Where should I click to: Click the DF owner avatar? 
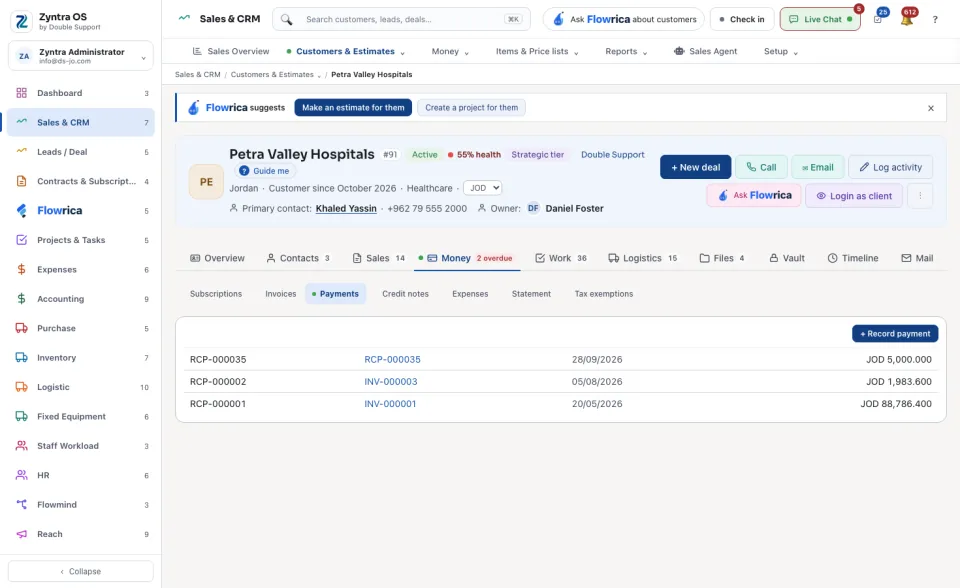(x=533, y=208)
